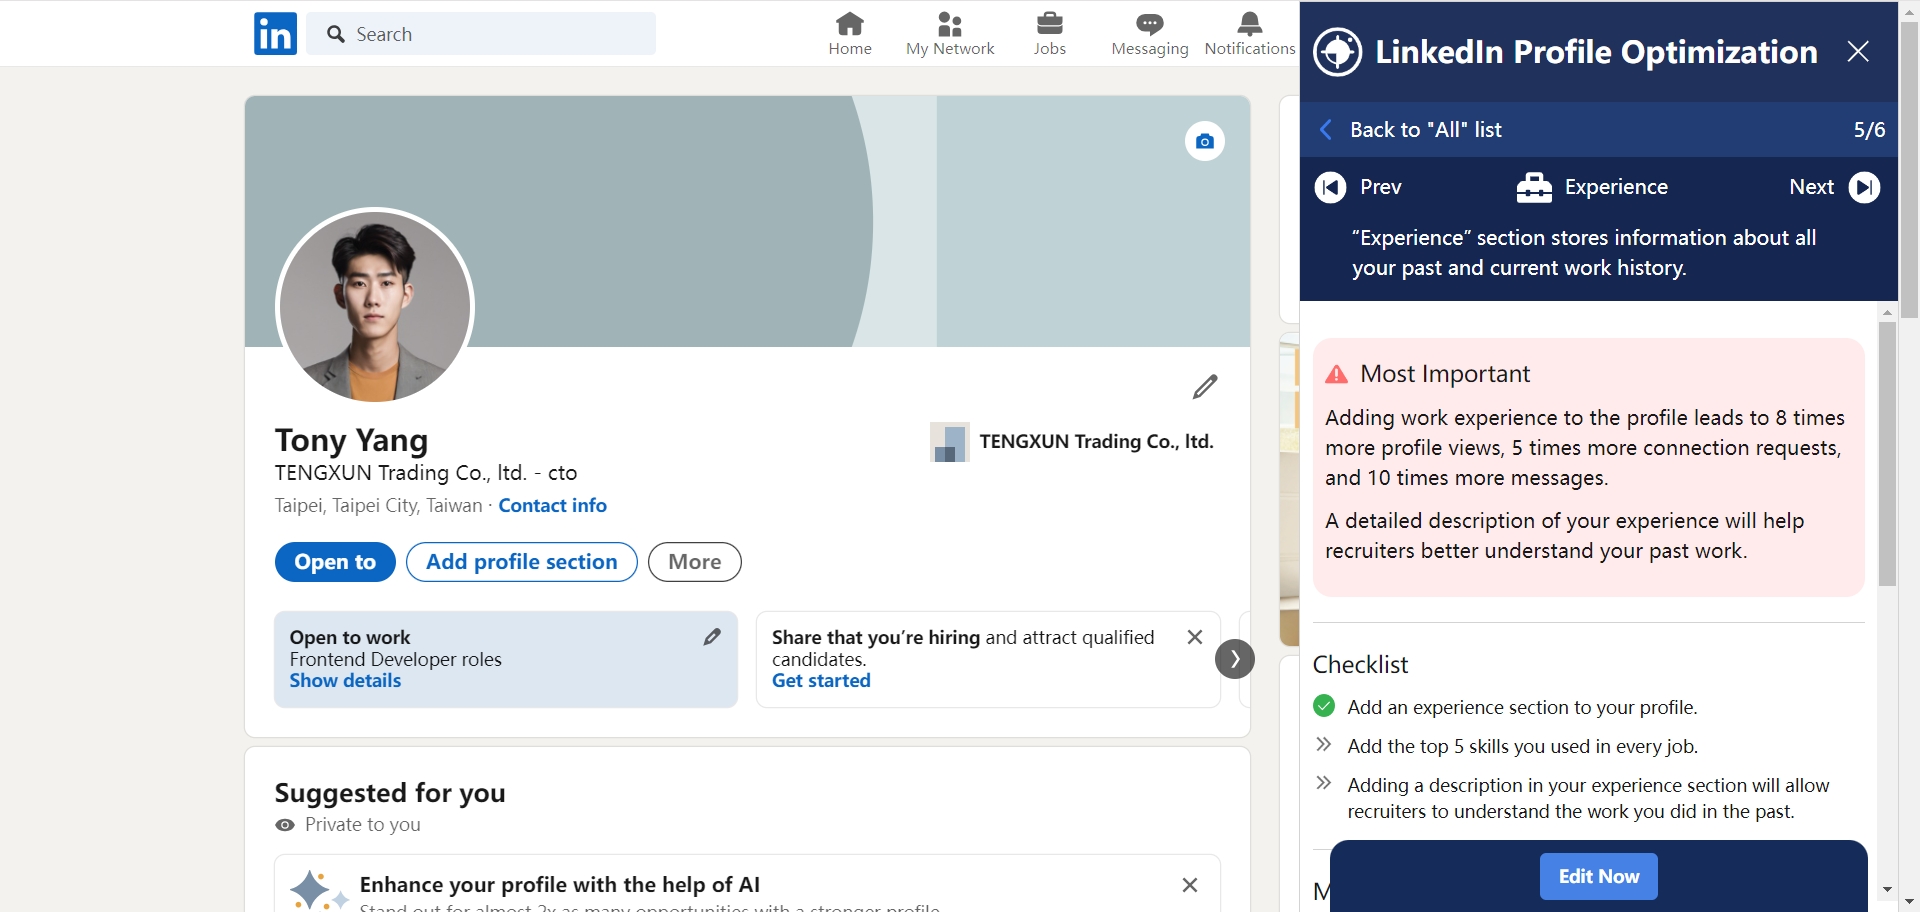
Task: Open the More dropdown button
Action: click(694, 562)
